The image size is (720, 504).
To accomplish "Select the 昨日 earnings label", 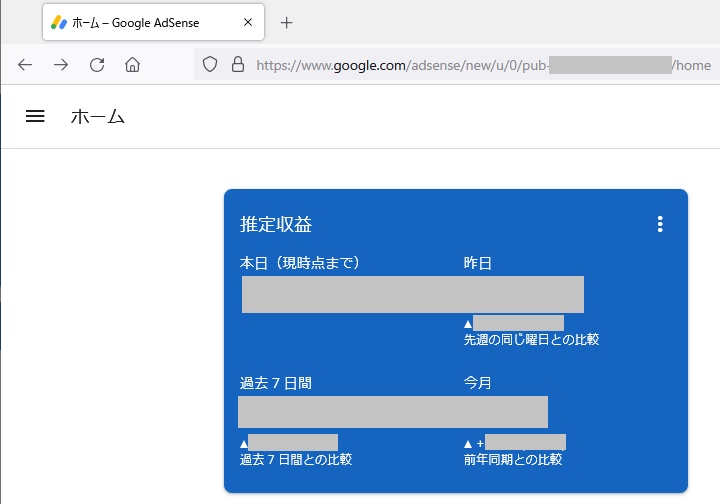I will tap(477, 263).
